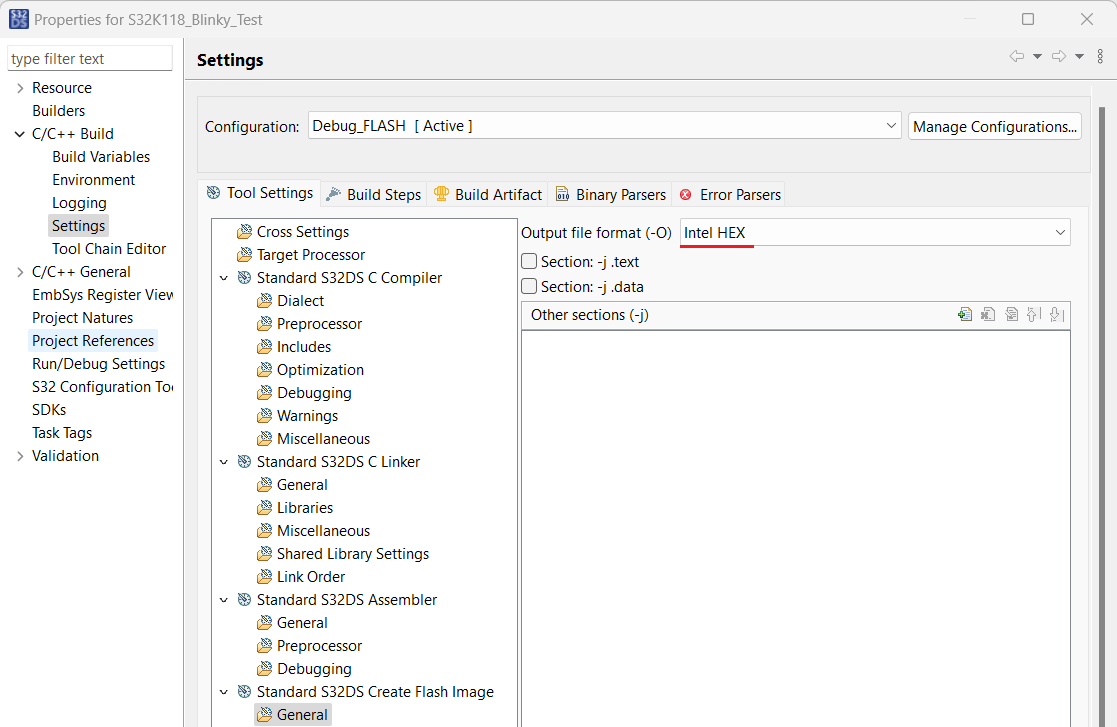The image size is (1117, 727).
Task: Click the Shared Library Settings folder icon
Action: click(264, 553)
